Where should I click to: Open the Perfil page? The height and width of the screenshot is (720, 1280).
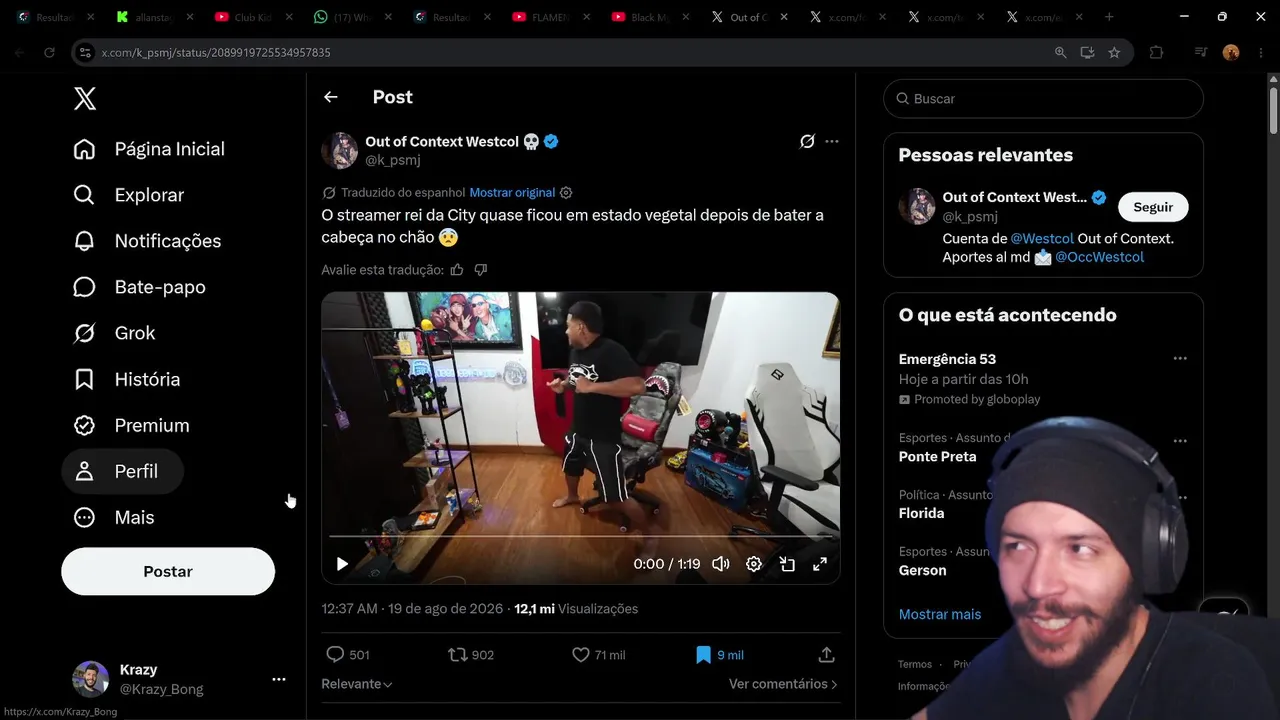[123, 471]
